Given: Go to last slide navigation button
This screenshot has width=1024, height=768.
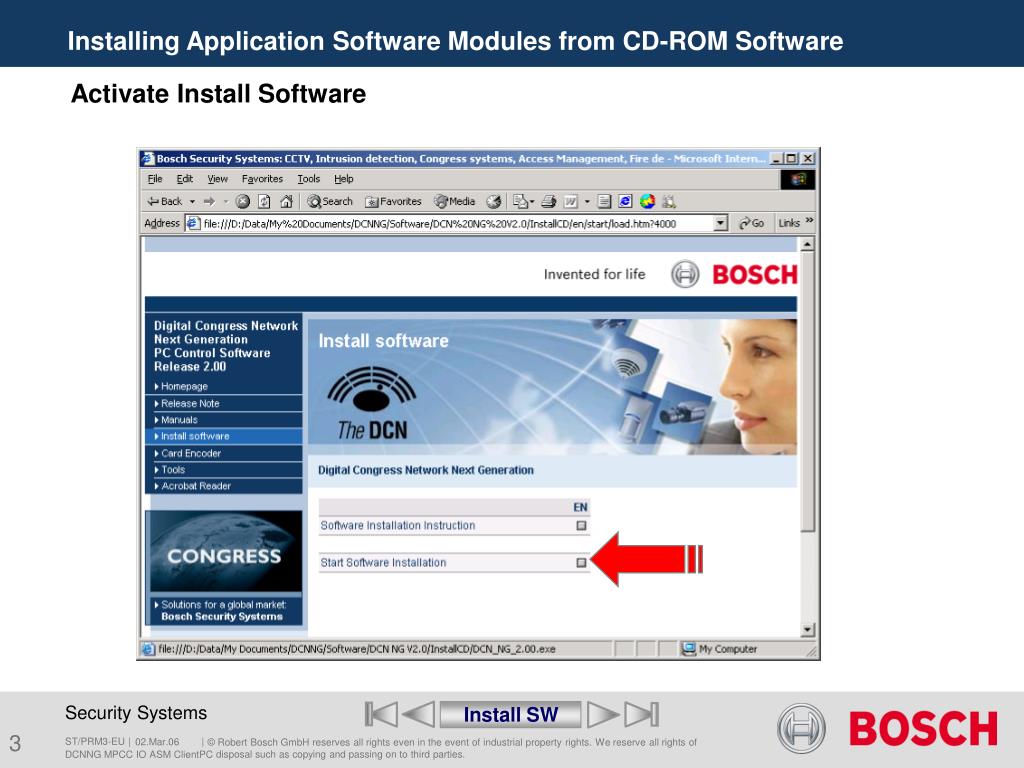Looking at the screenshot, I should tap(642, 714).
